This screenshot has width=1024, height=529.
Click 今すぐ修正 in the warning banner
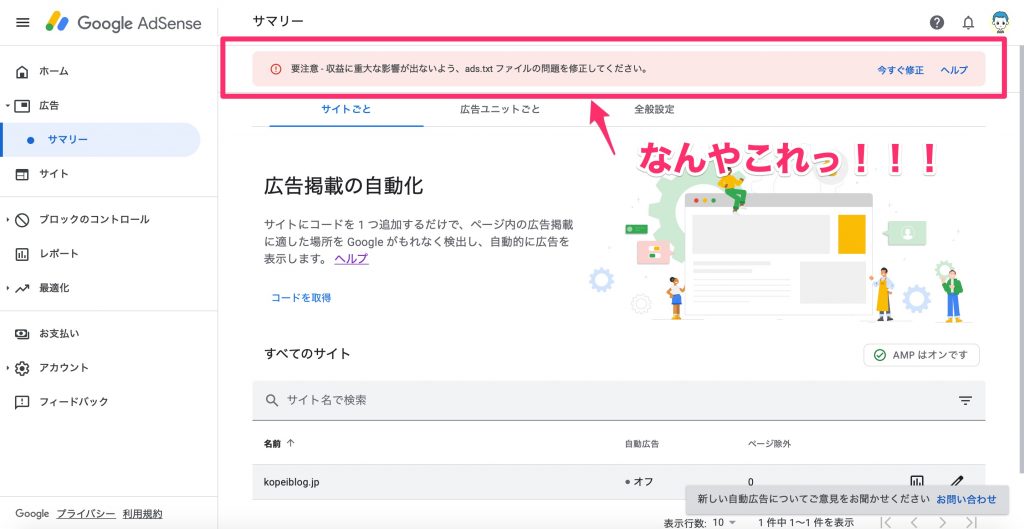coord(900,70)
